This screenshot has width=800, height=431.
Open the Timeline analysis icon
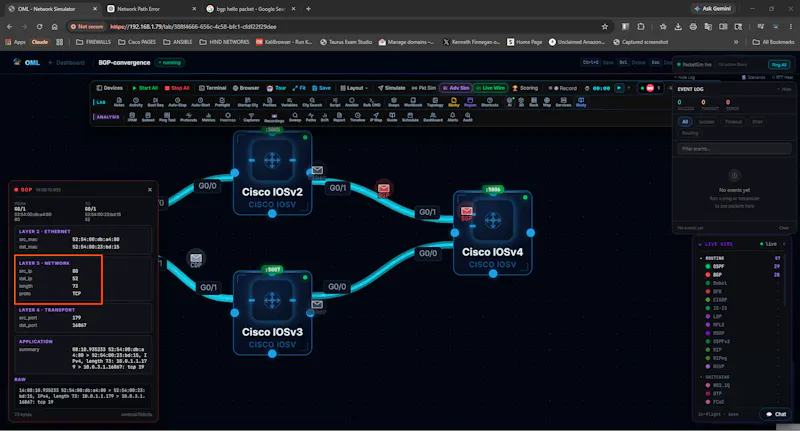pos(358,117)
